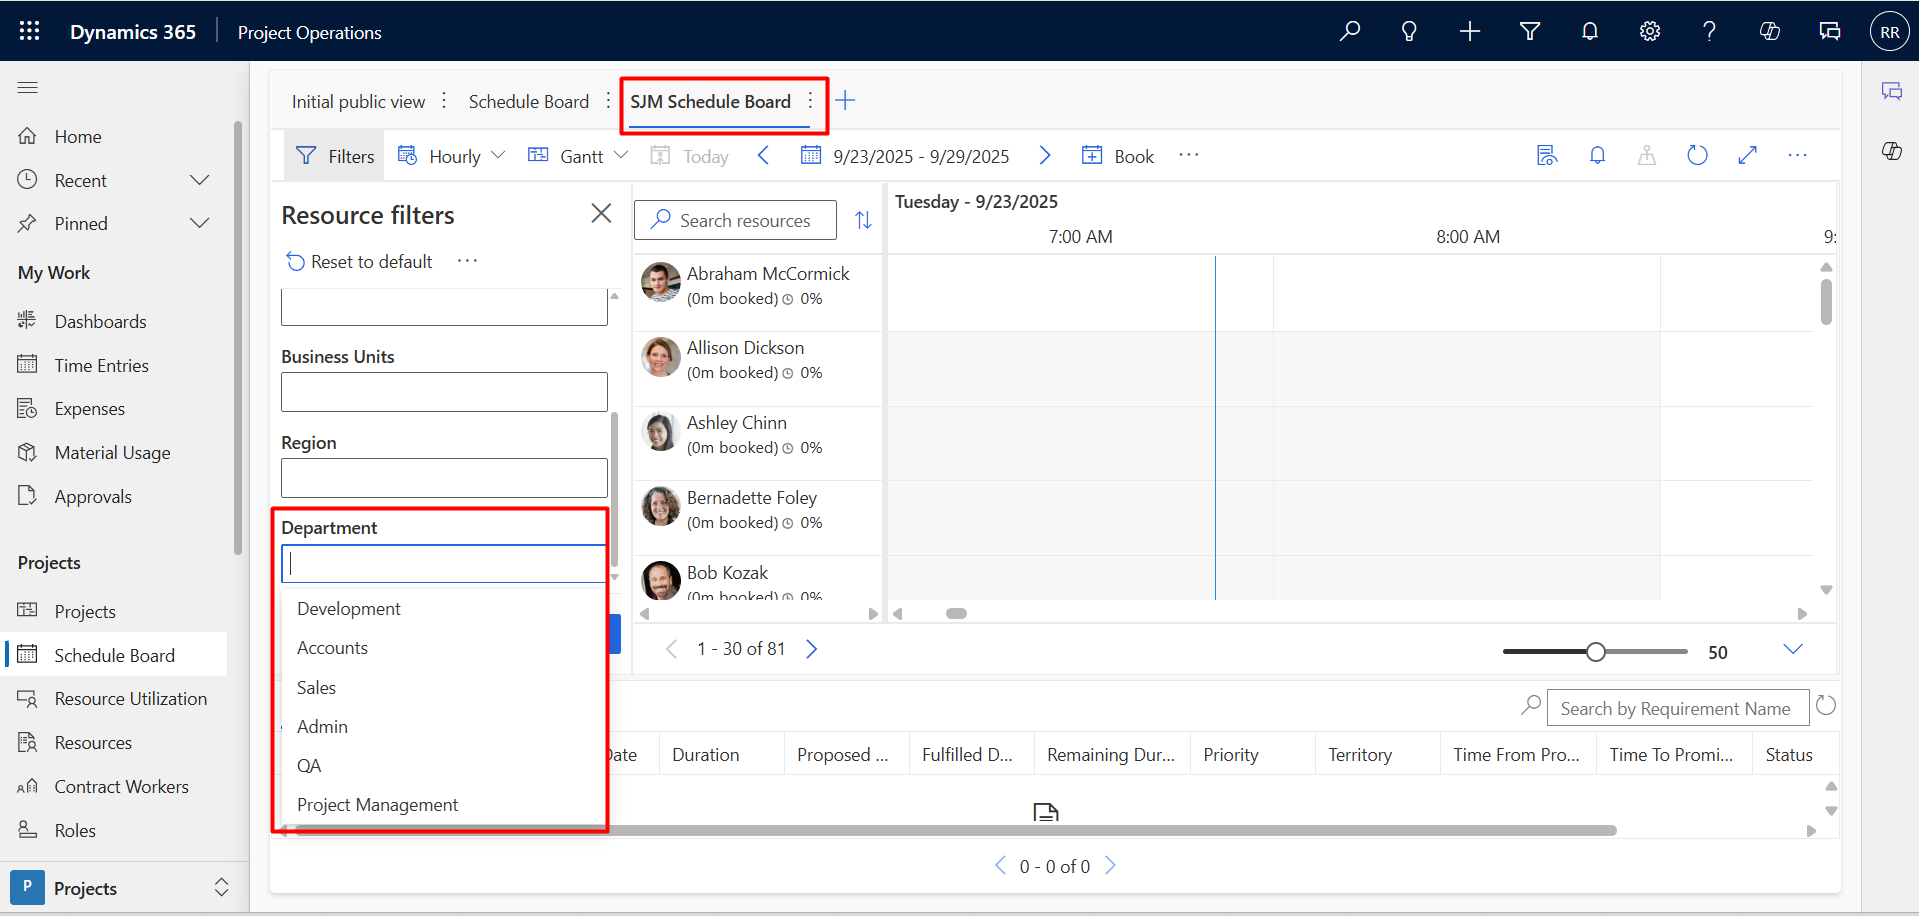Close the Resource filters panel
This screenshot has height=916, width=1919.
(x=601, y=214)
